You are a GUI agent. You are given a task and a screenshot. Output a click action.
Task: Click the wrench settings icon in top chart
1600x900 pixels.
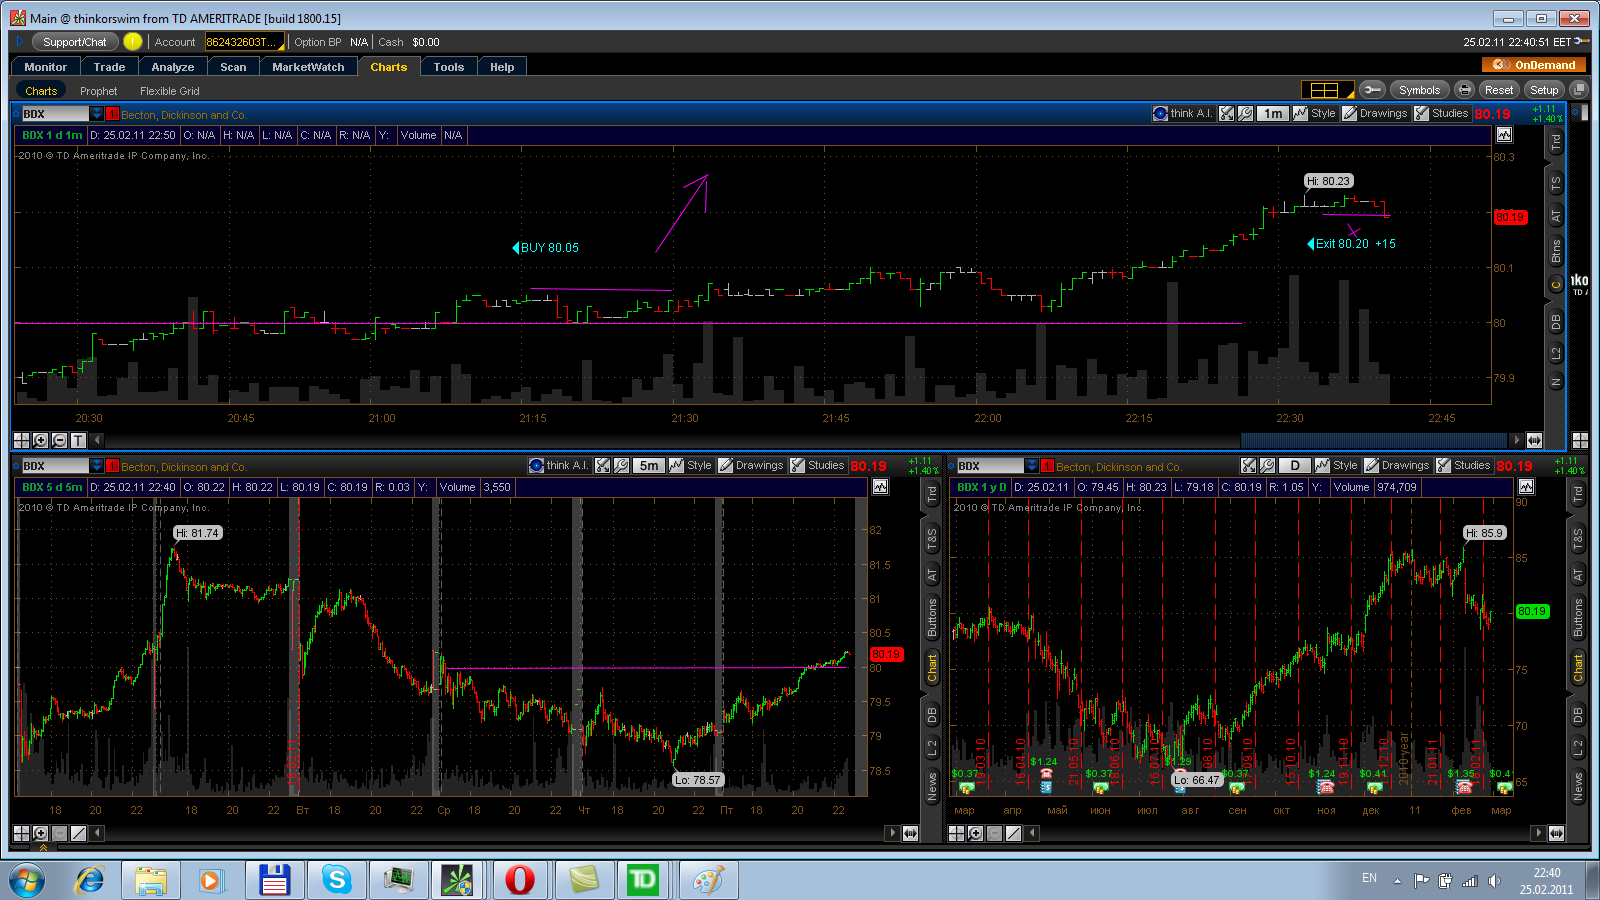pyautogui.click(x=1245, y=114)
